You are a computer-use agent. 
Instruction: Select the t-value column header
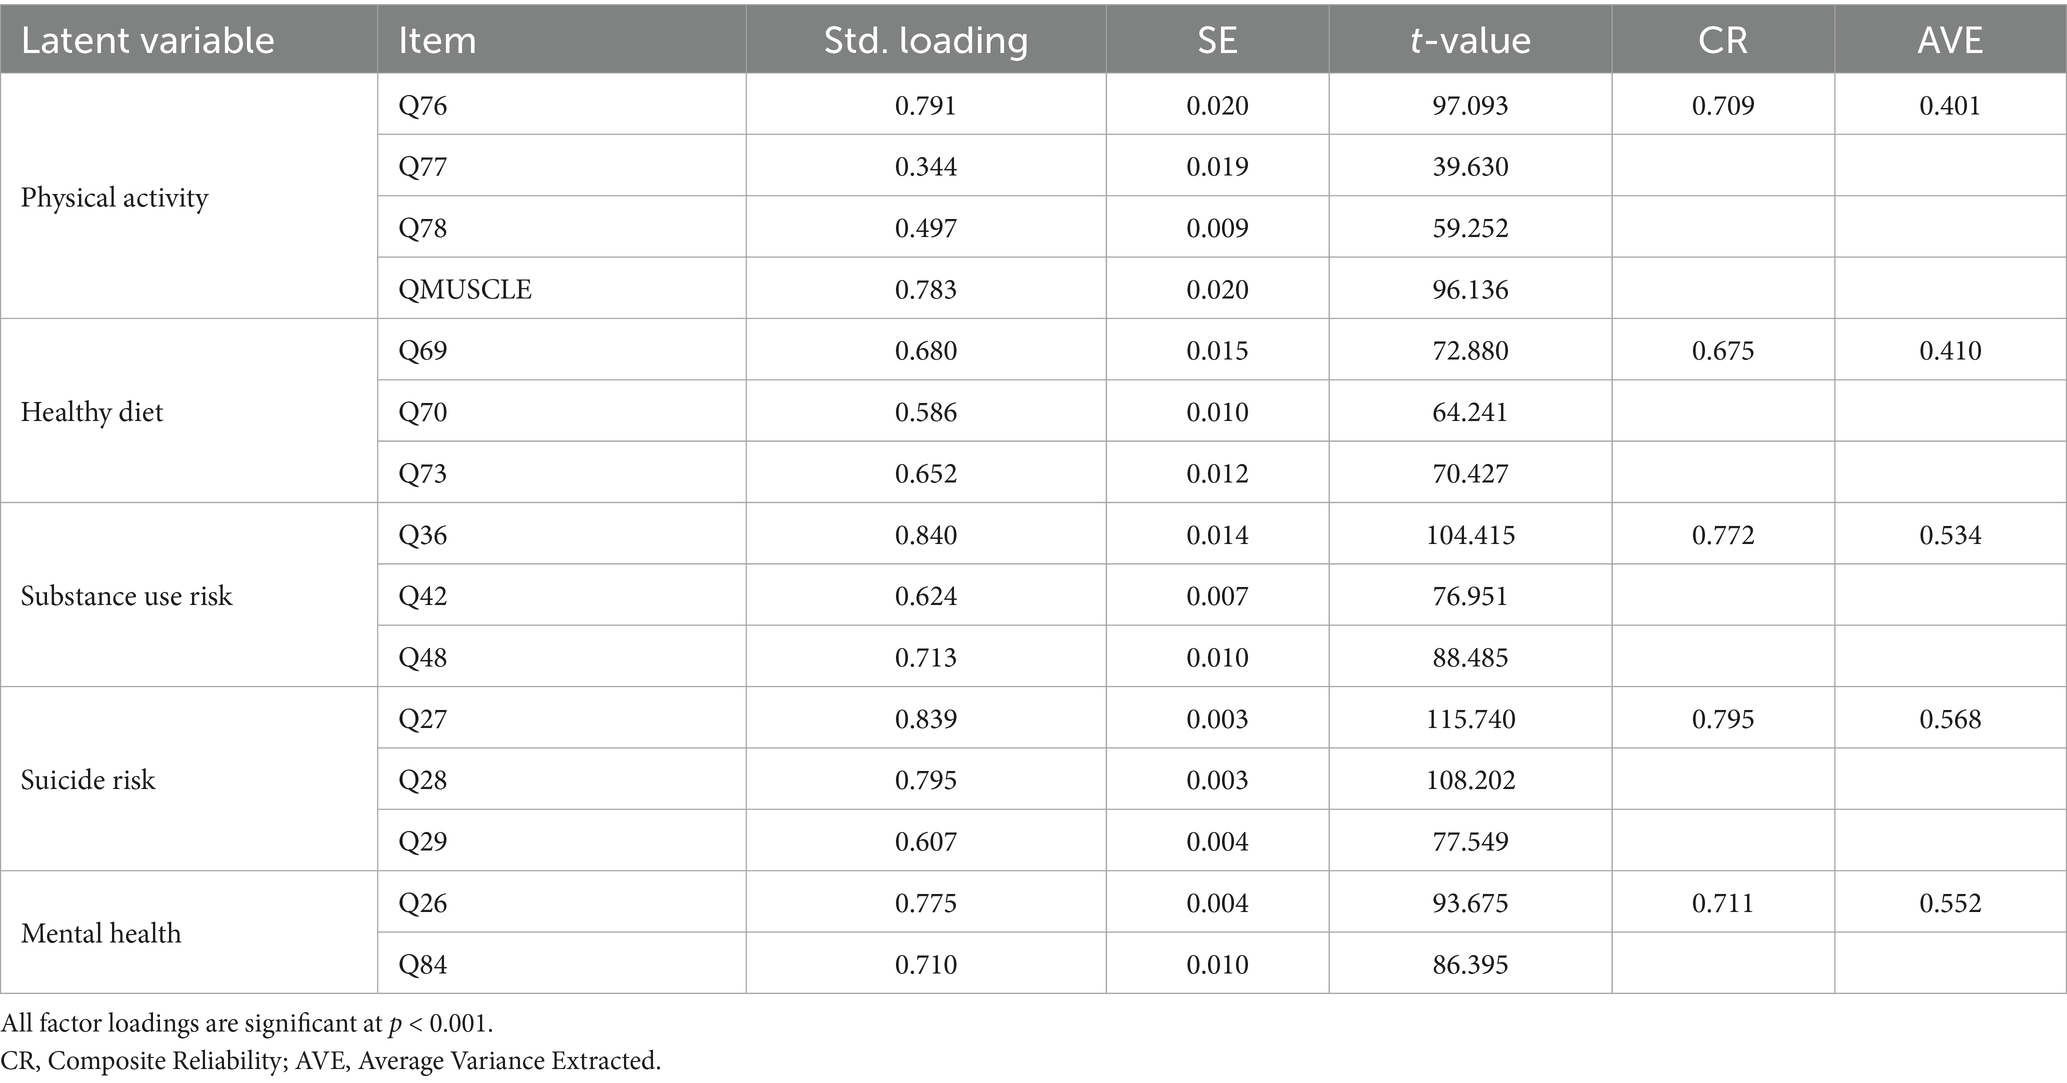[1469, 40]
